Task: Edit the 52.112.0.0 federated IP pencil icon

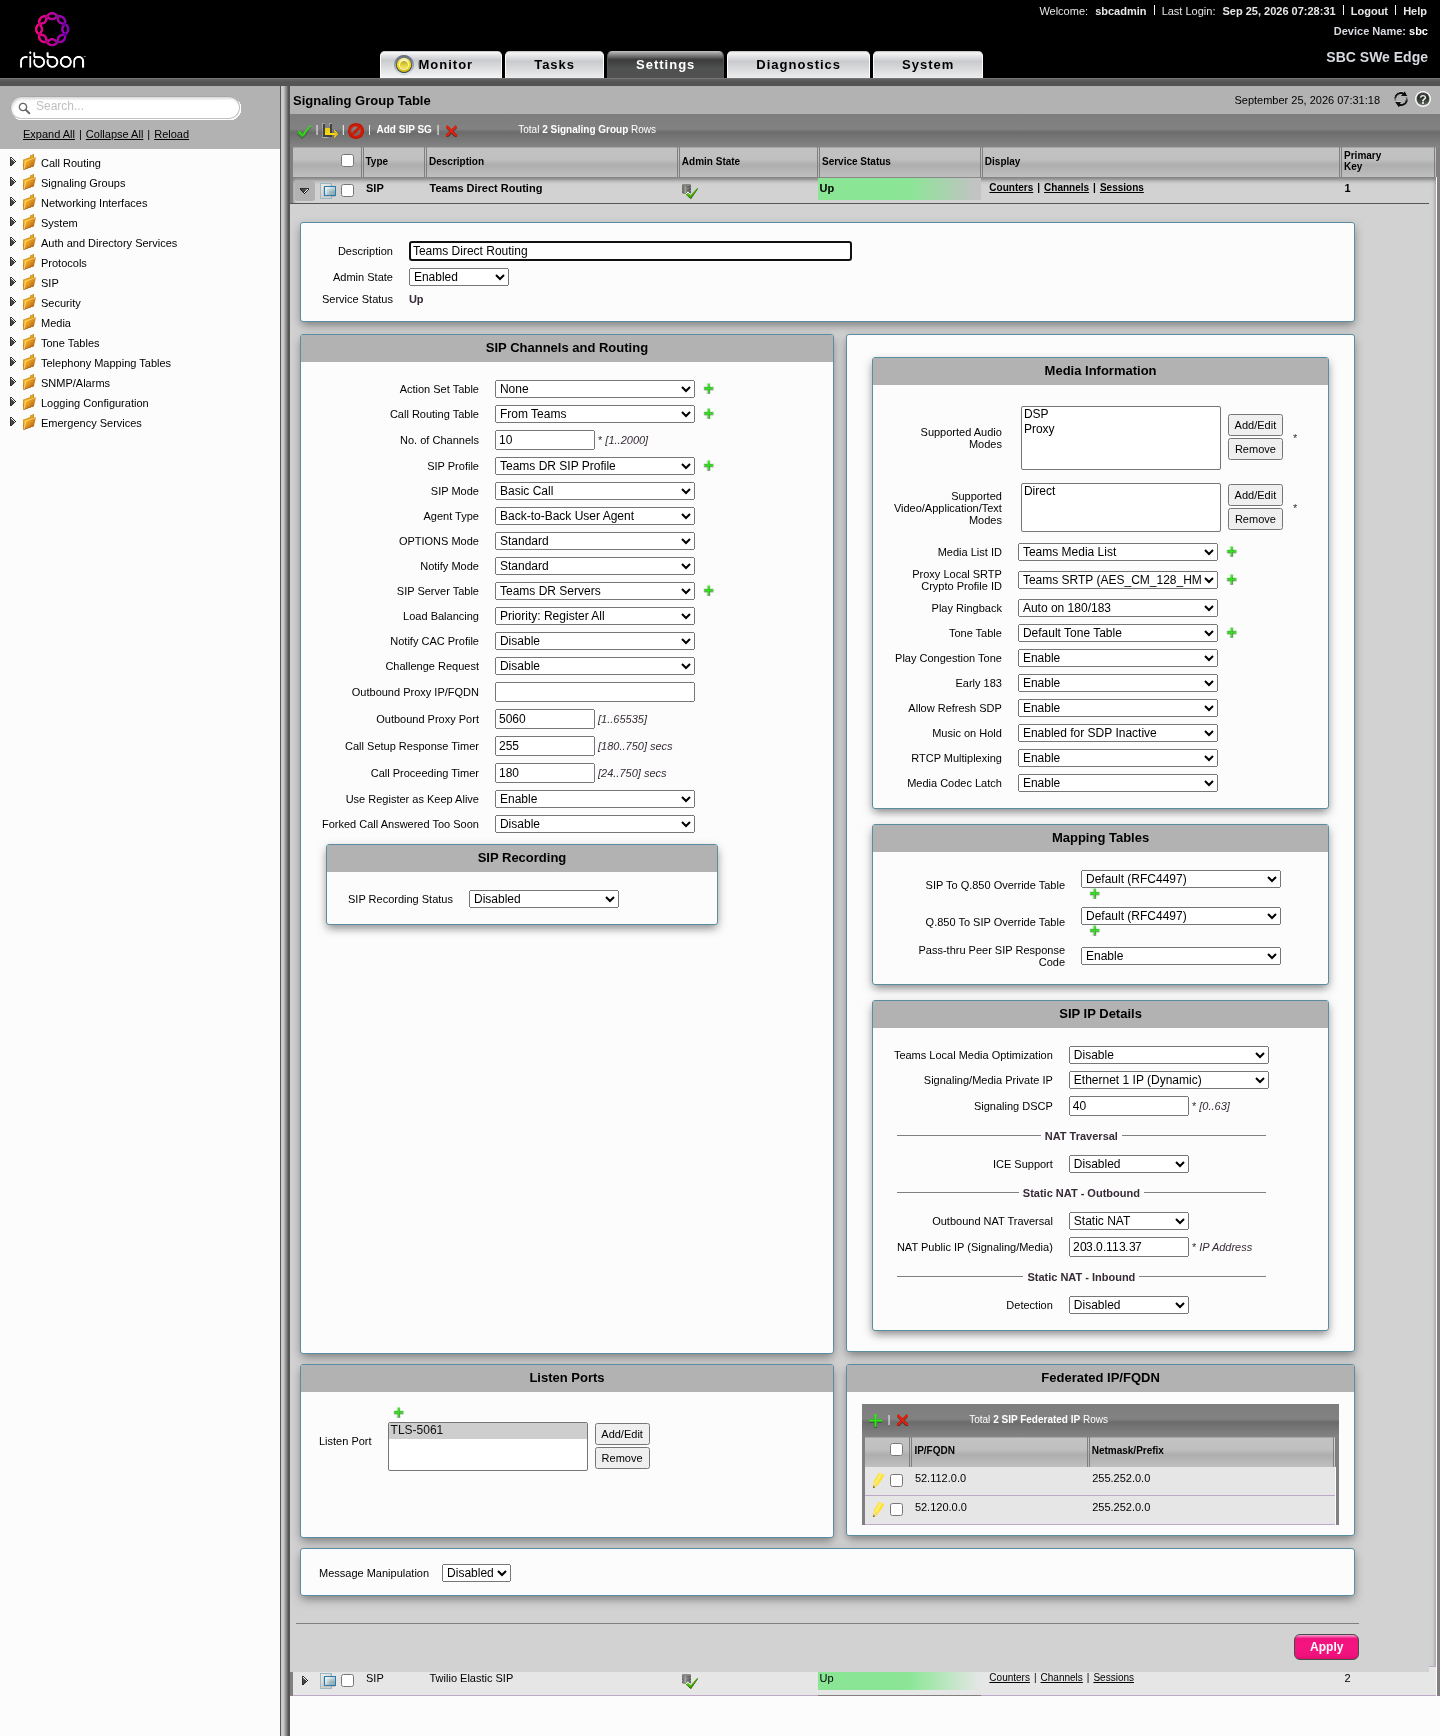Action: (878, 1480)
